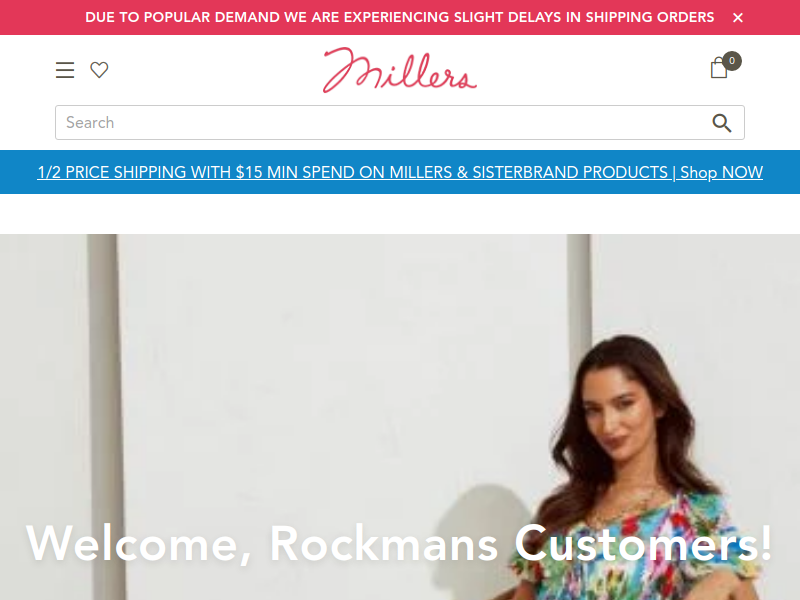Dismiss the shipping delays announcement banner
This screenshot has height=600, width=800.
pos(738,18)
